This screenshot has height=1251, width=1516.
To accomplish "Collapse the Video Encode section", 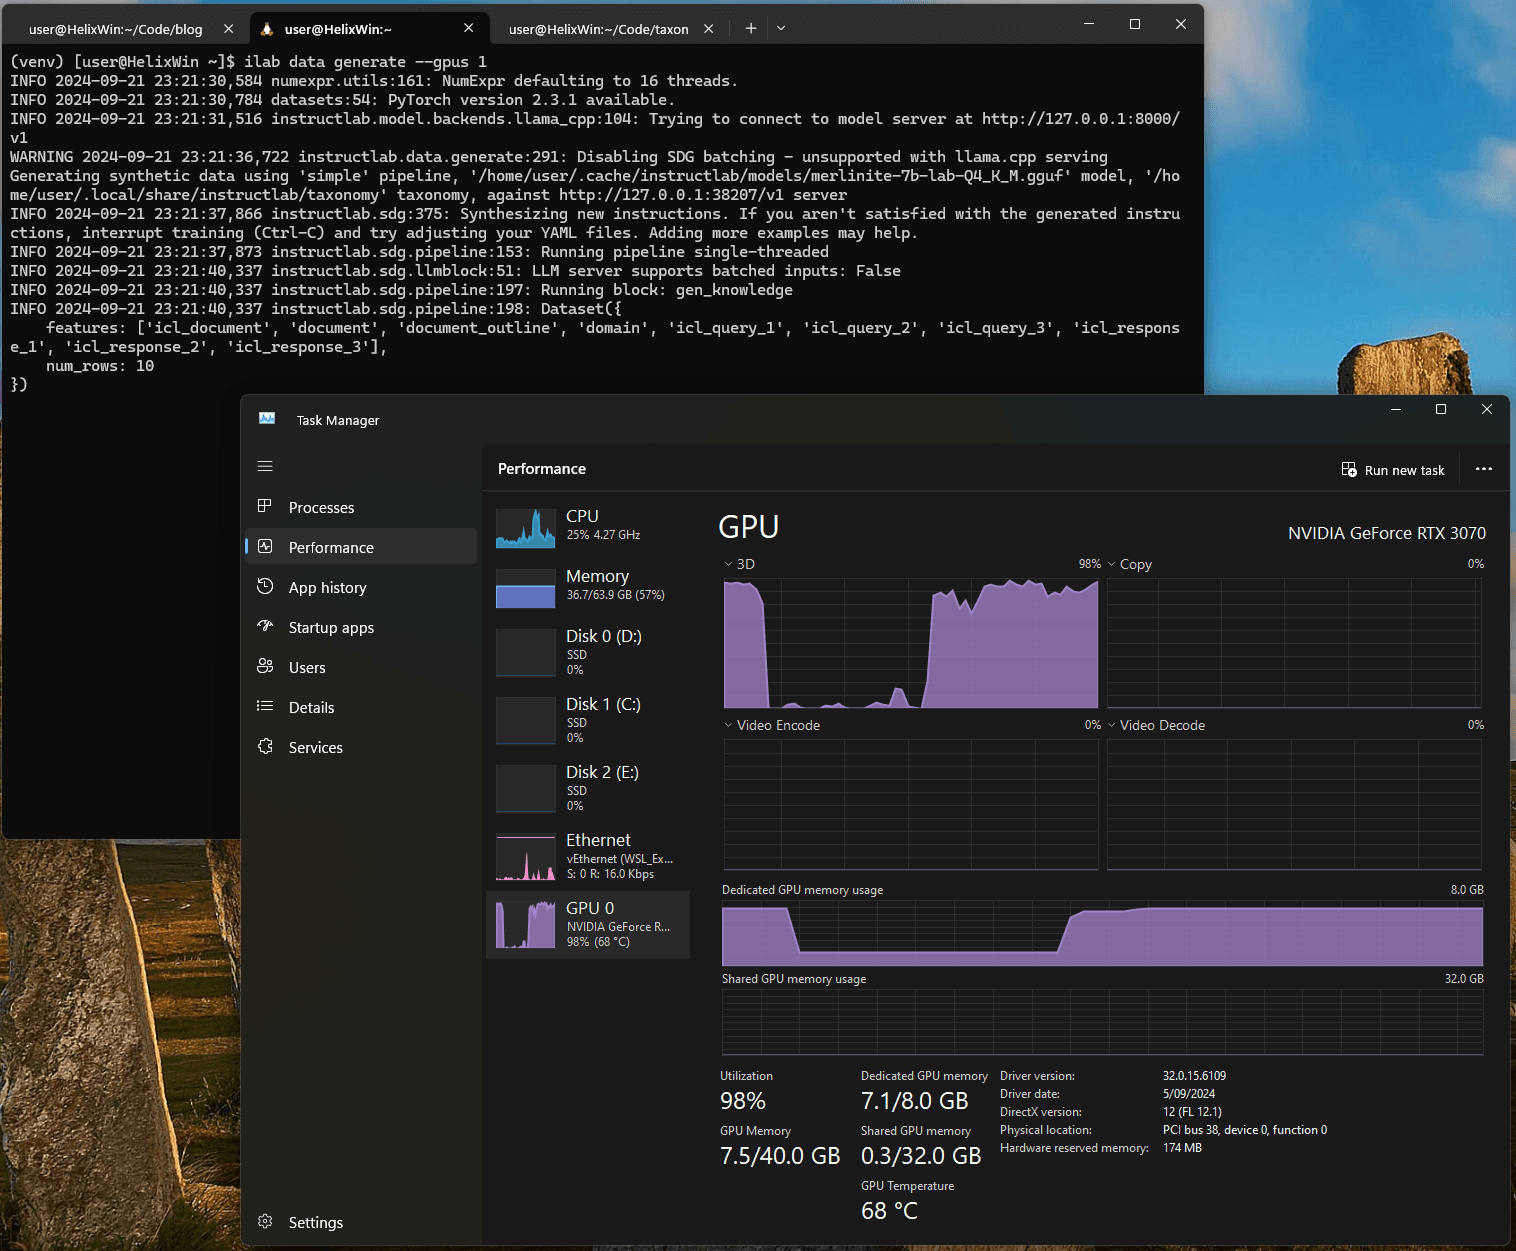I will pos(727,724).
